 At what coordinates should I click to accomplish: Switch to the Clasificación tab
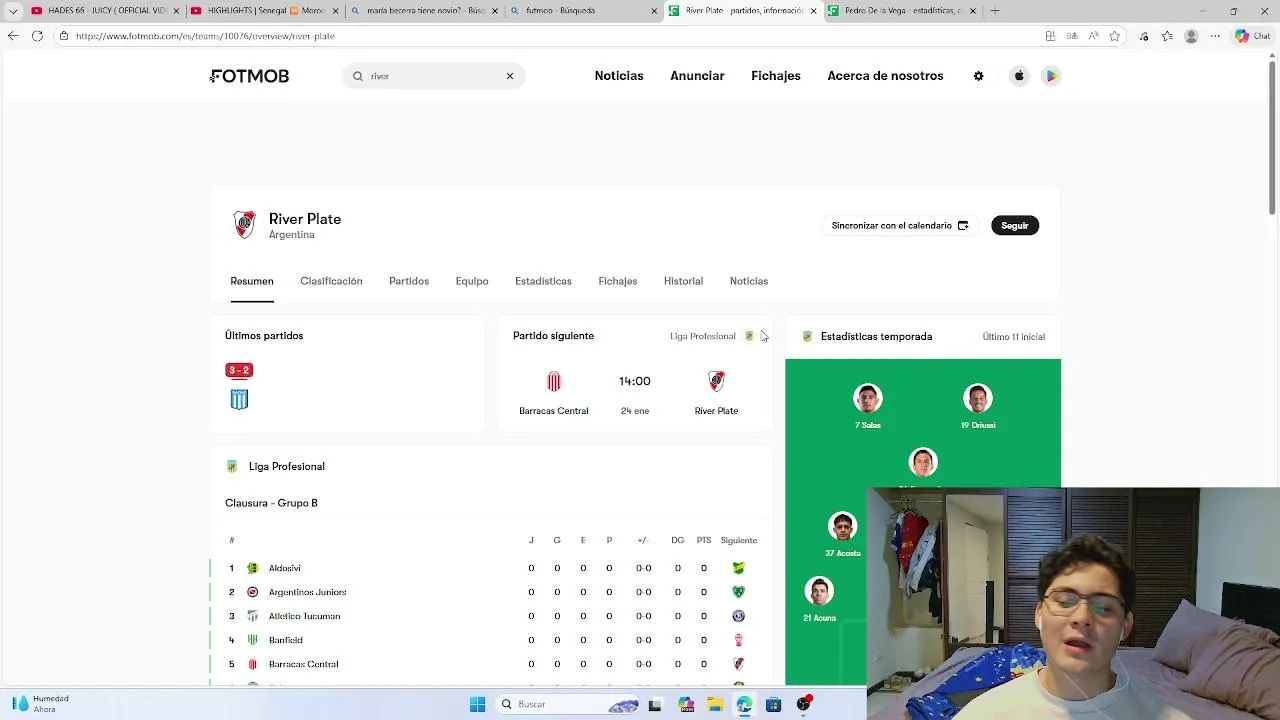331,281
